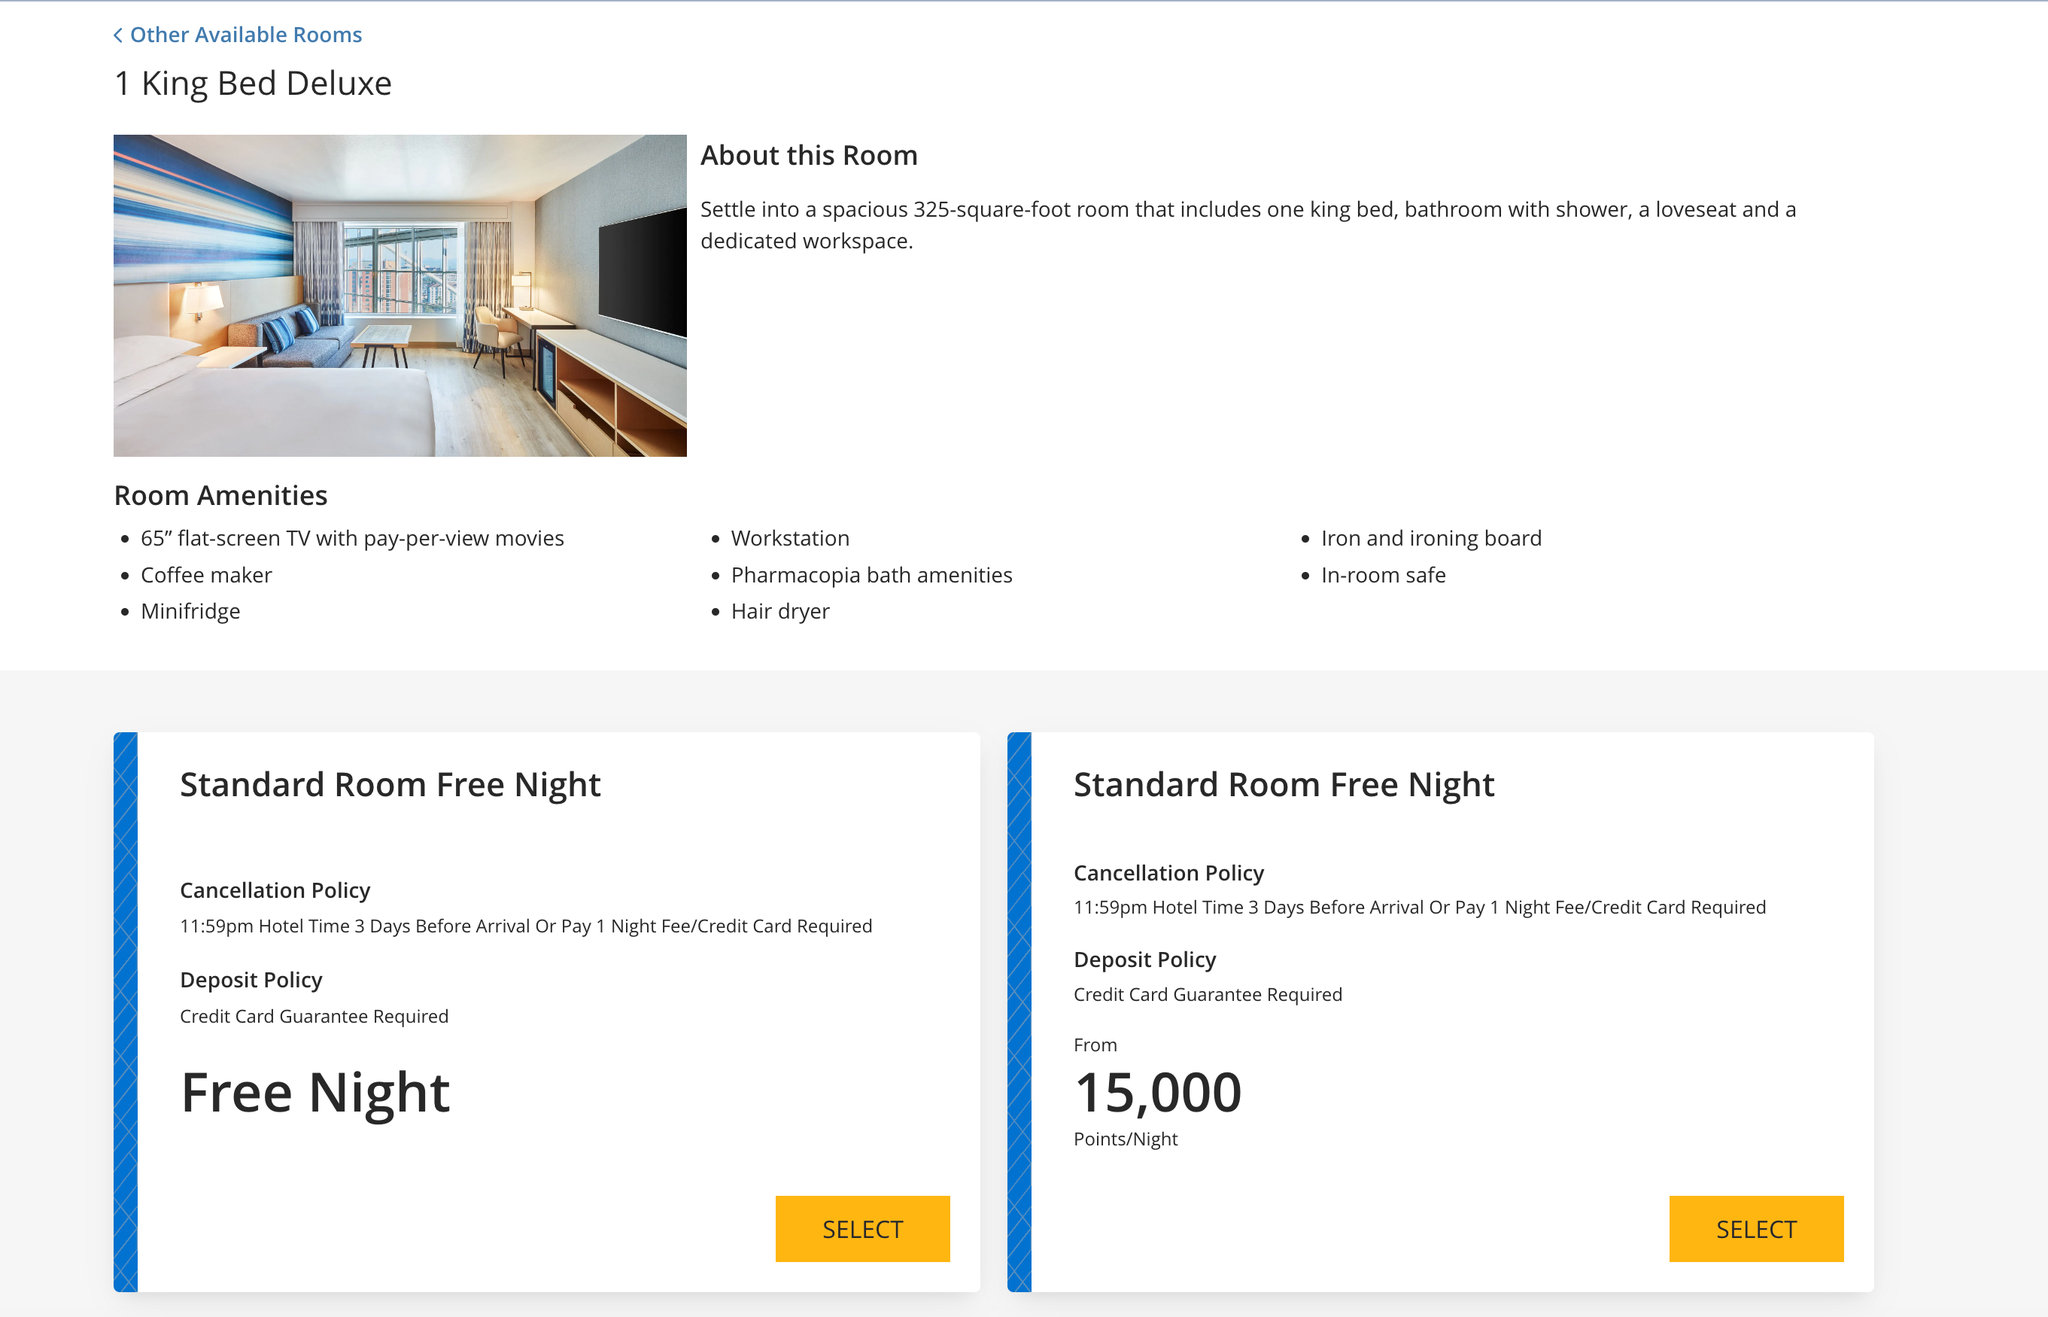Screen dimensions: 2048x1317
Task: Click the 15,000 points price figure
Action: tap(1157, 1092)
